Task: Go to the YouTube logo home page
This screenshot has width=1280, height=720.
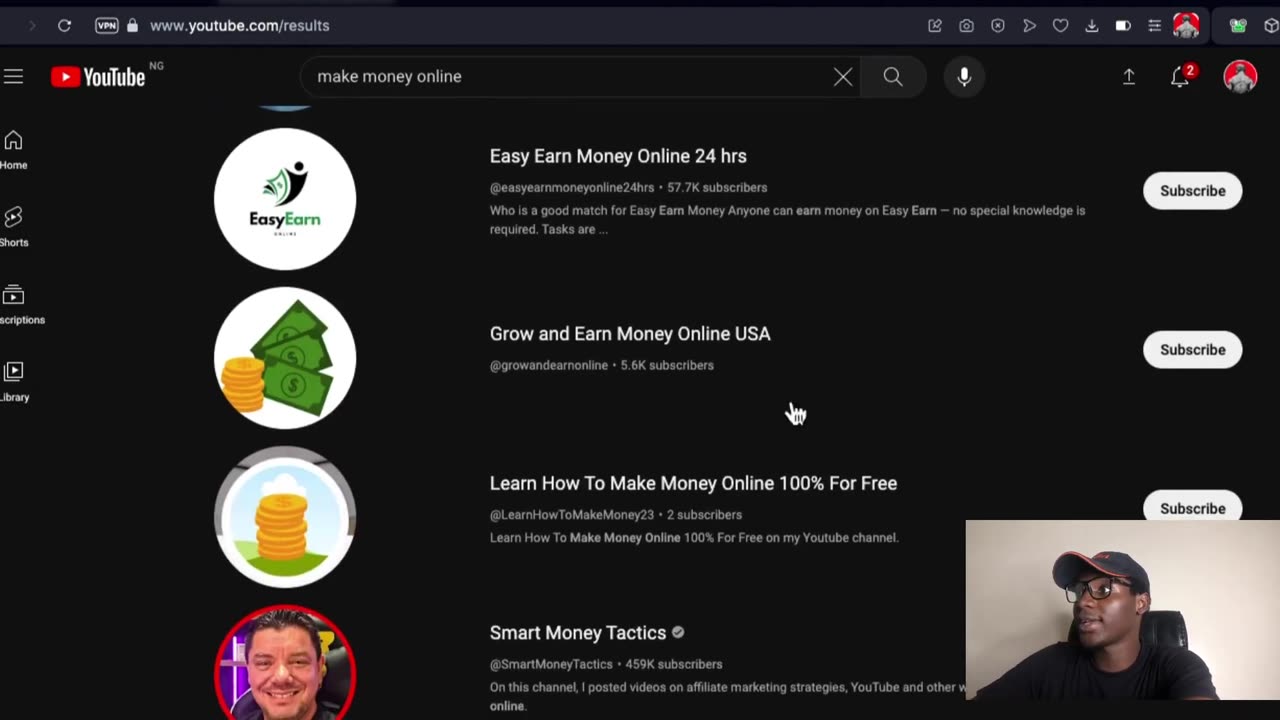Action: click(98, 77)
